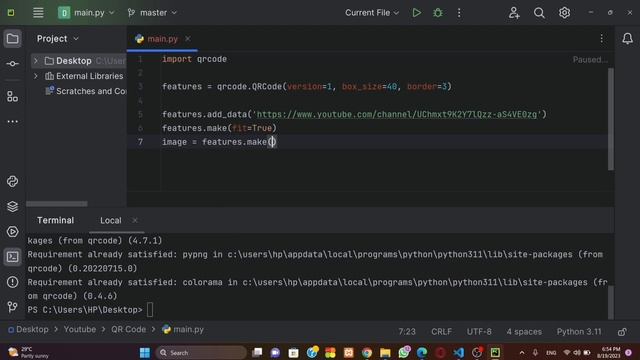Click the project panel horizontal scrollbar
This screenshot has width=640, height=360.
pos(57,204)
